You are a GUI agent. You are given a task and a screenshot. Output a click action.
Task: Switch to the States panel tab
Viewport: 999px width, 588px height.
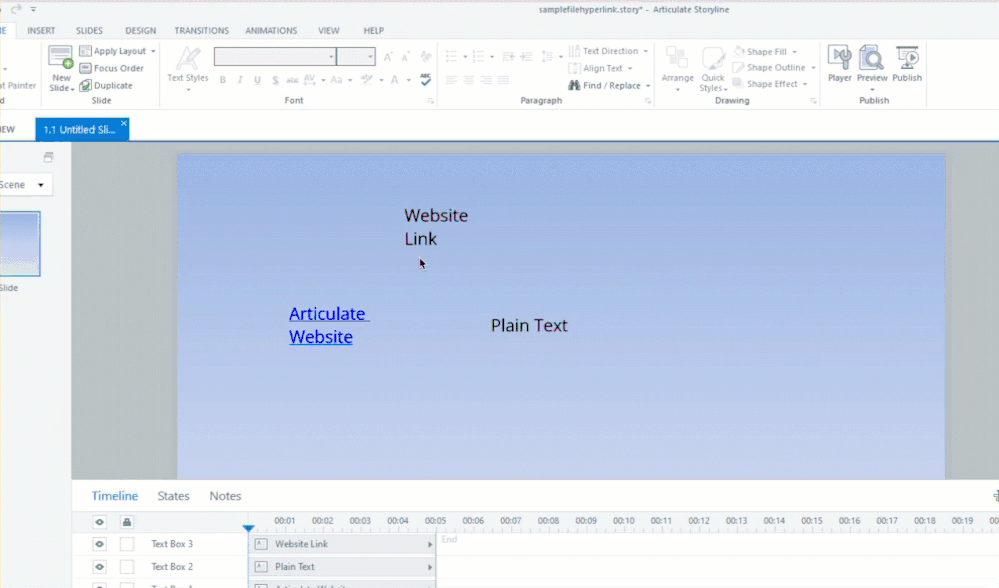[x=173, y=496]
